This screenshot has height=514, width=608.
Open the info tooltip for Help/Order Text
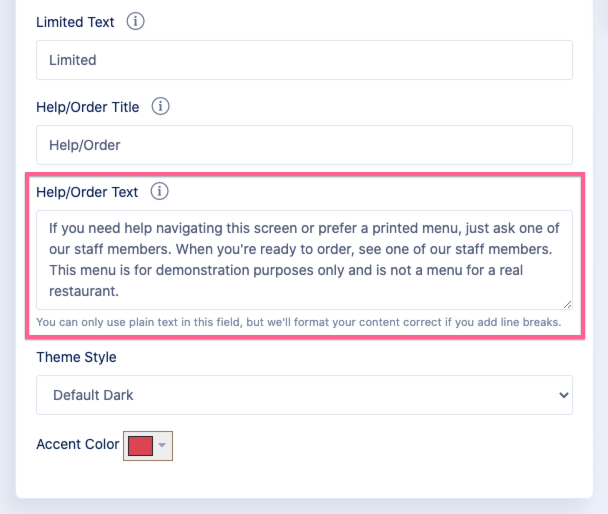160,191
